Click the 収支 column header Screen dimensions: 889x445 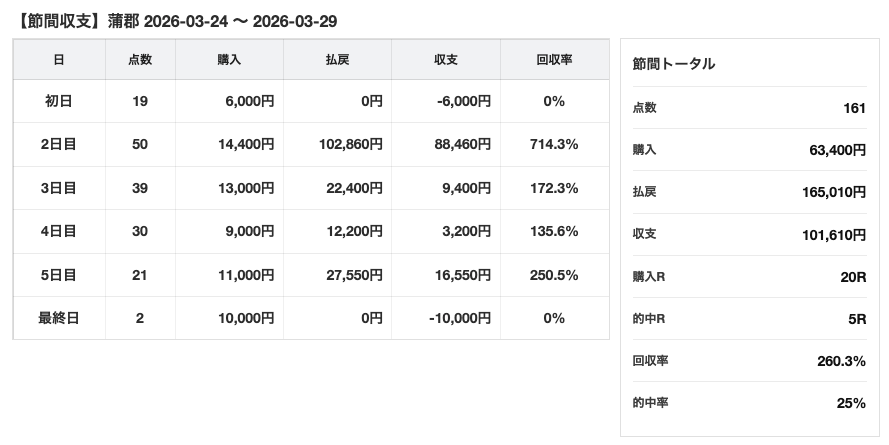point(446,60)
